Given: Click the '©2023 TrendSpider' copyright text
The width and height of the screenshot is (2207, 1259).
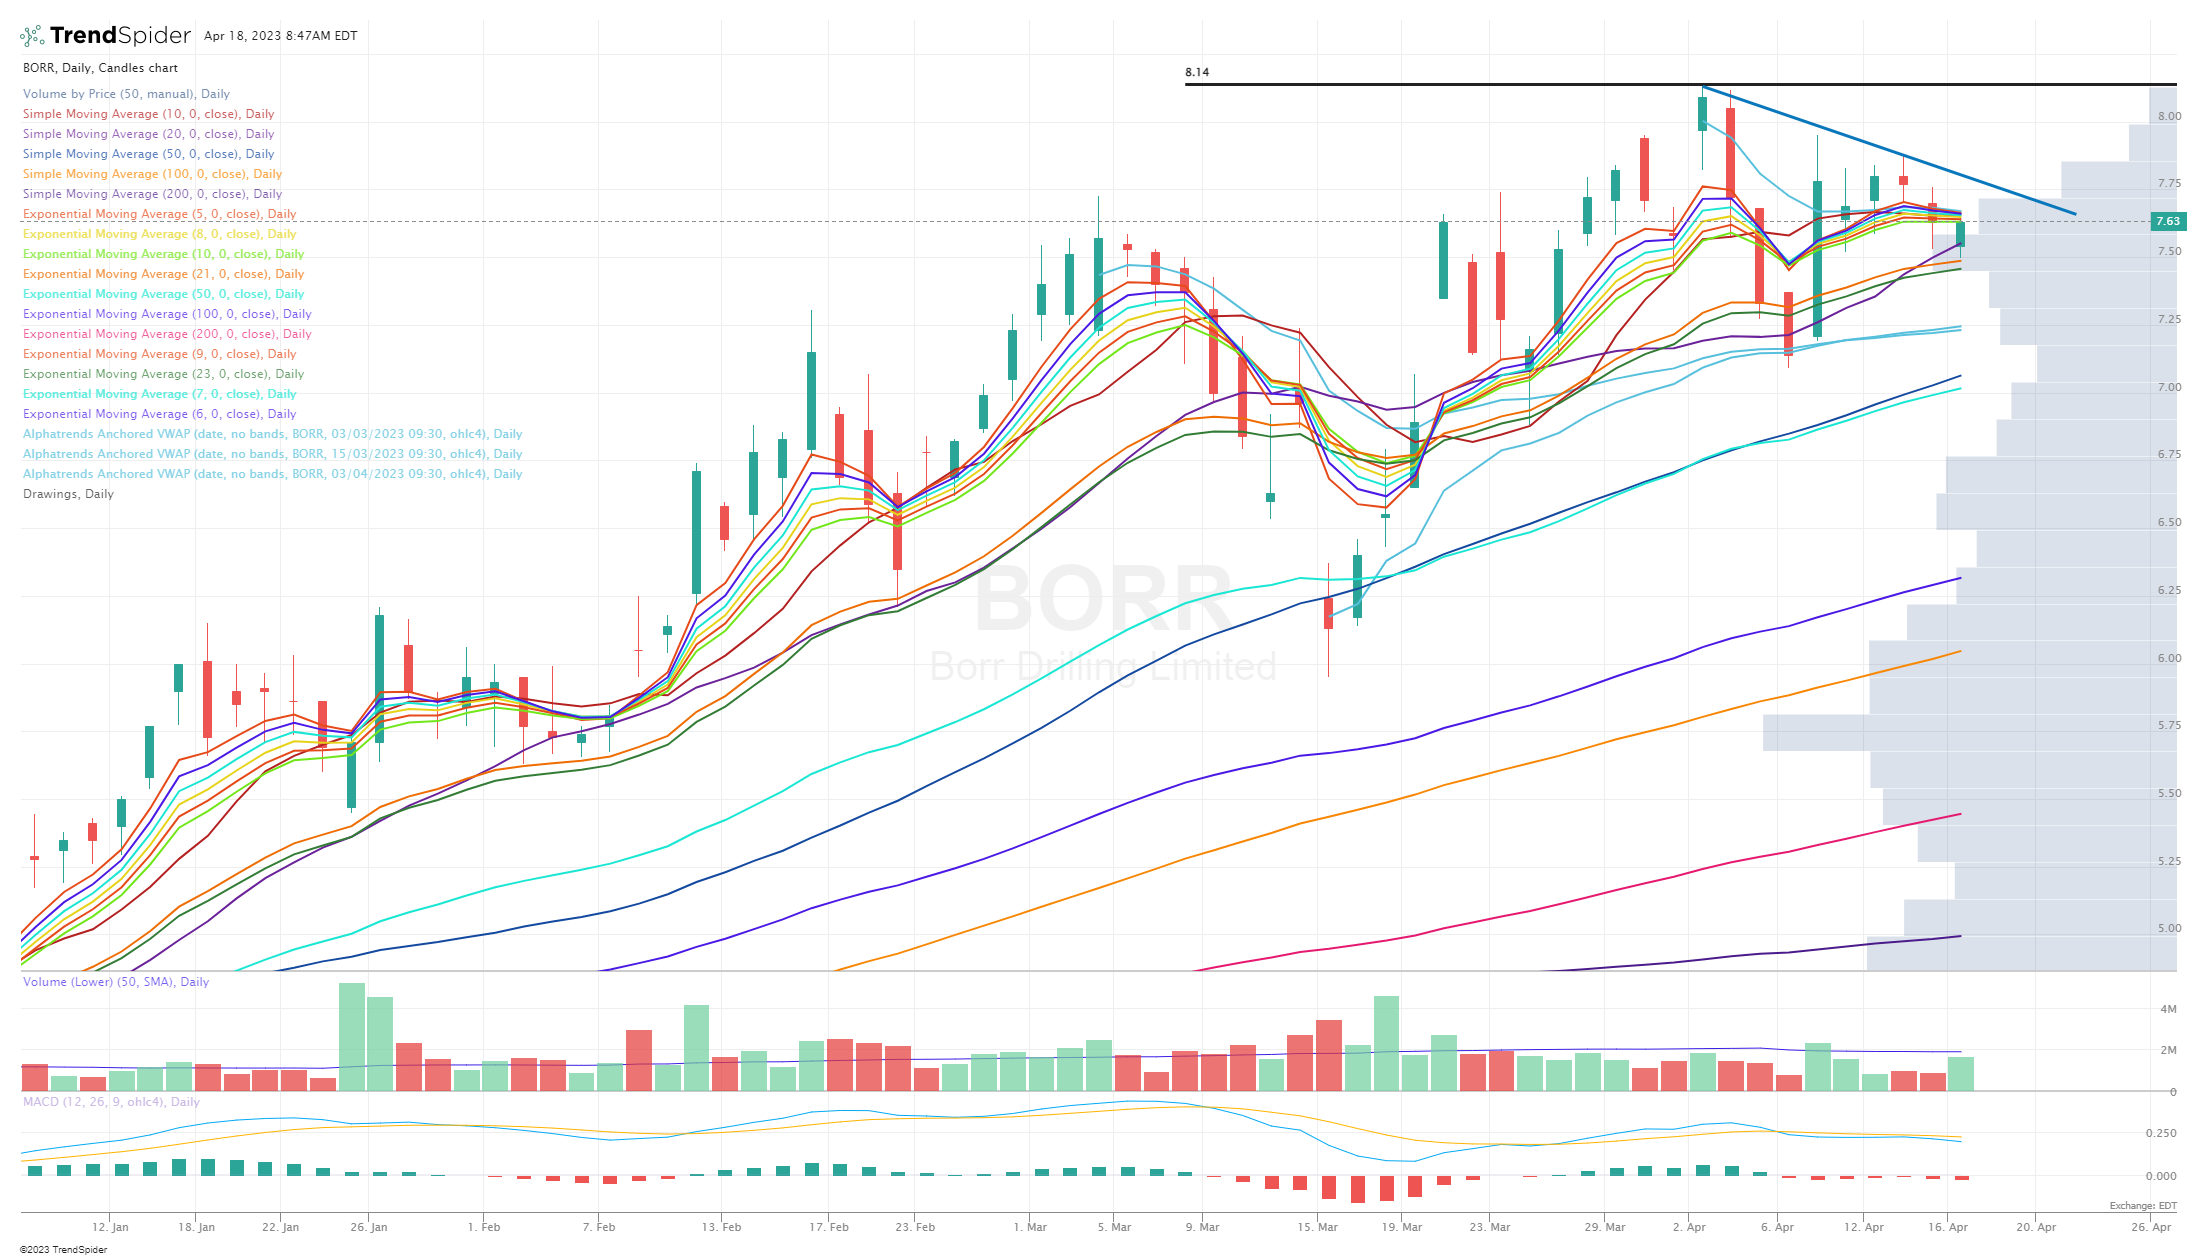Looking at the screenshot, I should pyautogui.click(x=63, y=1249).
